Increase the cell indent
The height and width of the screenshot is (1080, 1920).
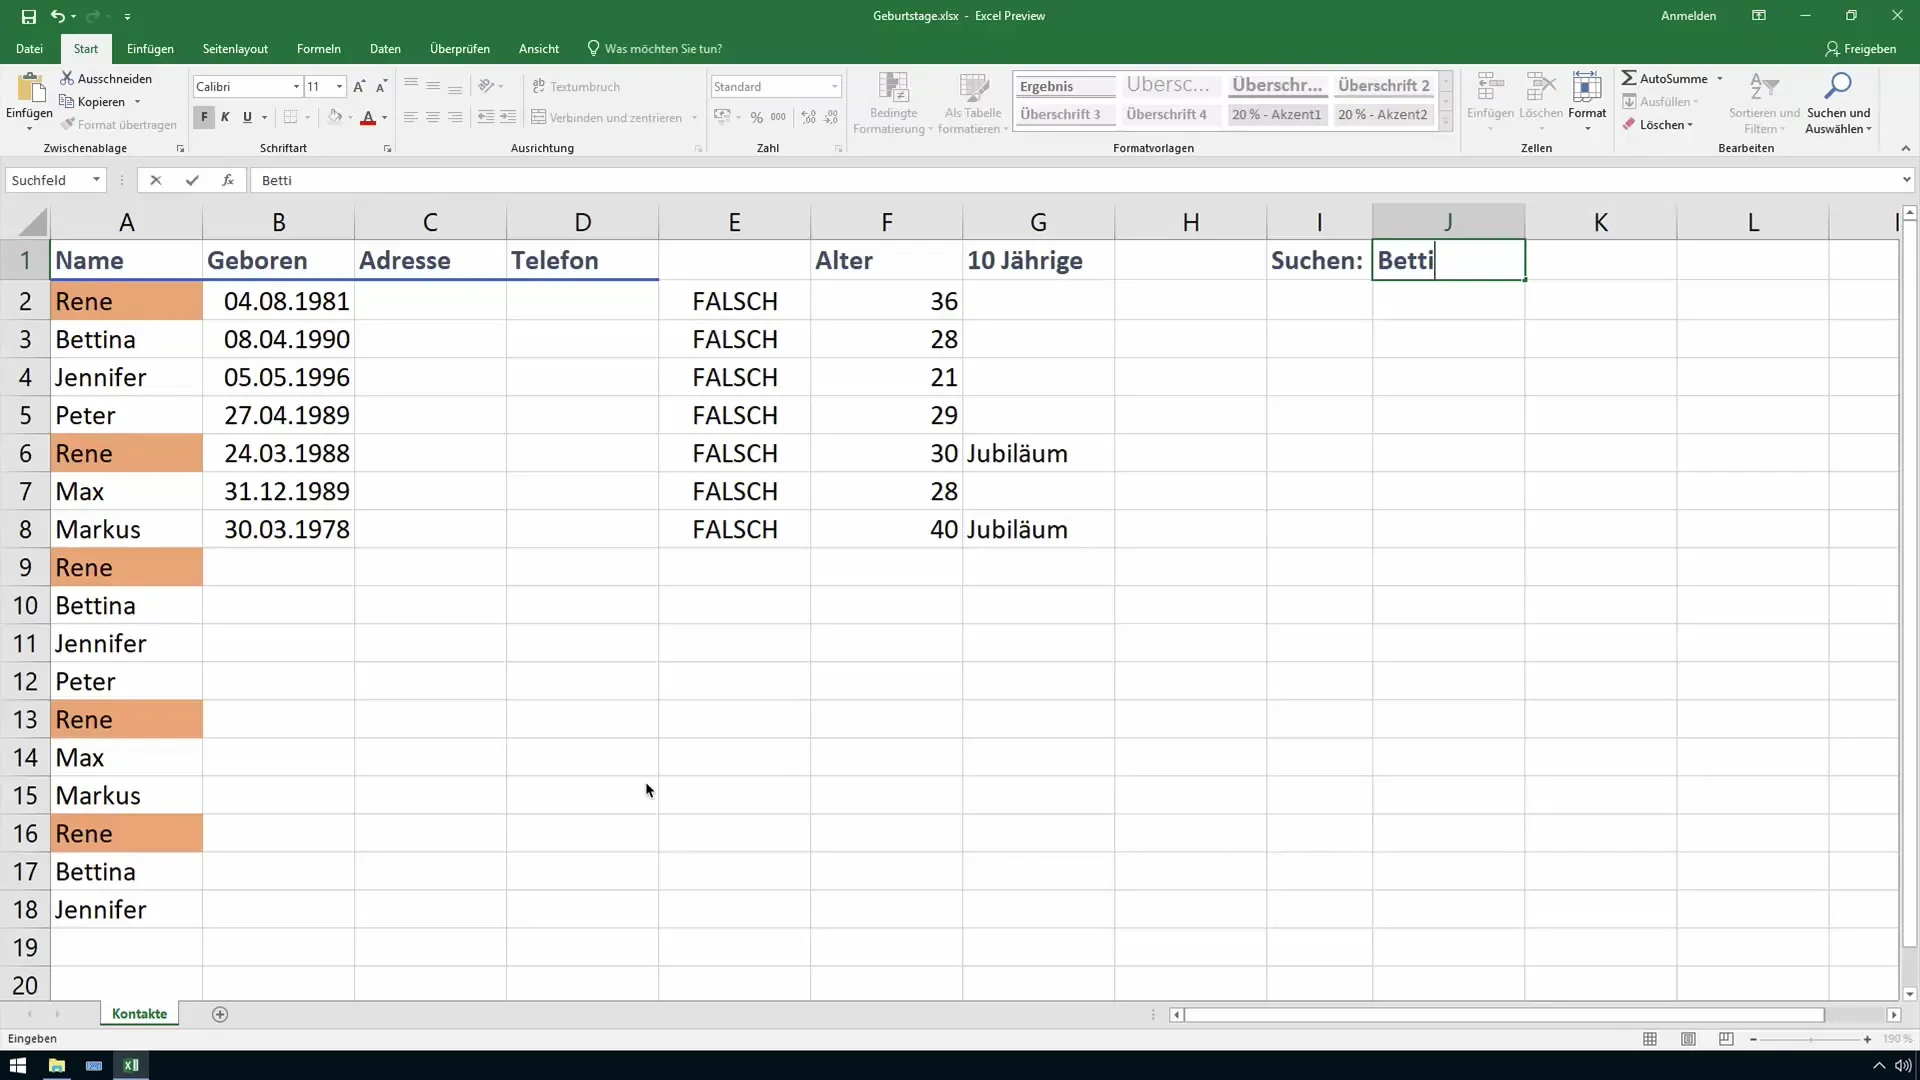pos(508,117)
